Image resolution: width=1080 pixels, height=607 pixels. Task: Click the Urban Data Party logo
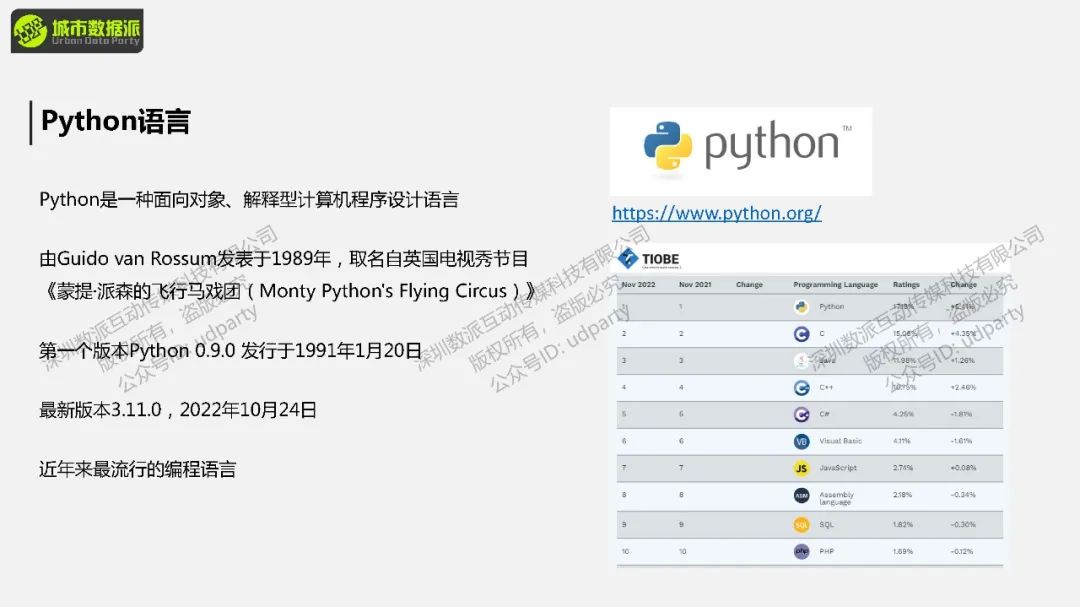tap(77, 31)
